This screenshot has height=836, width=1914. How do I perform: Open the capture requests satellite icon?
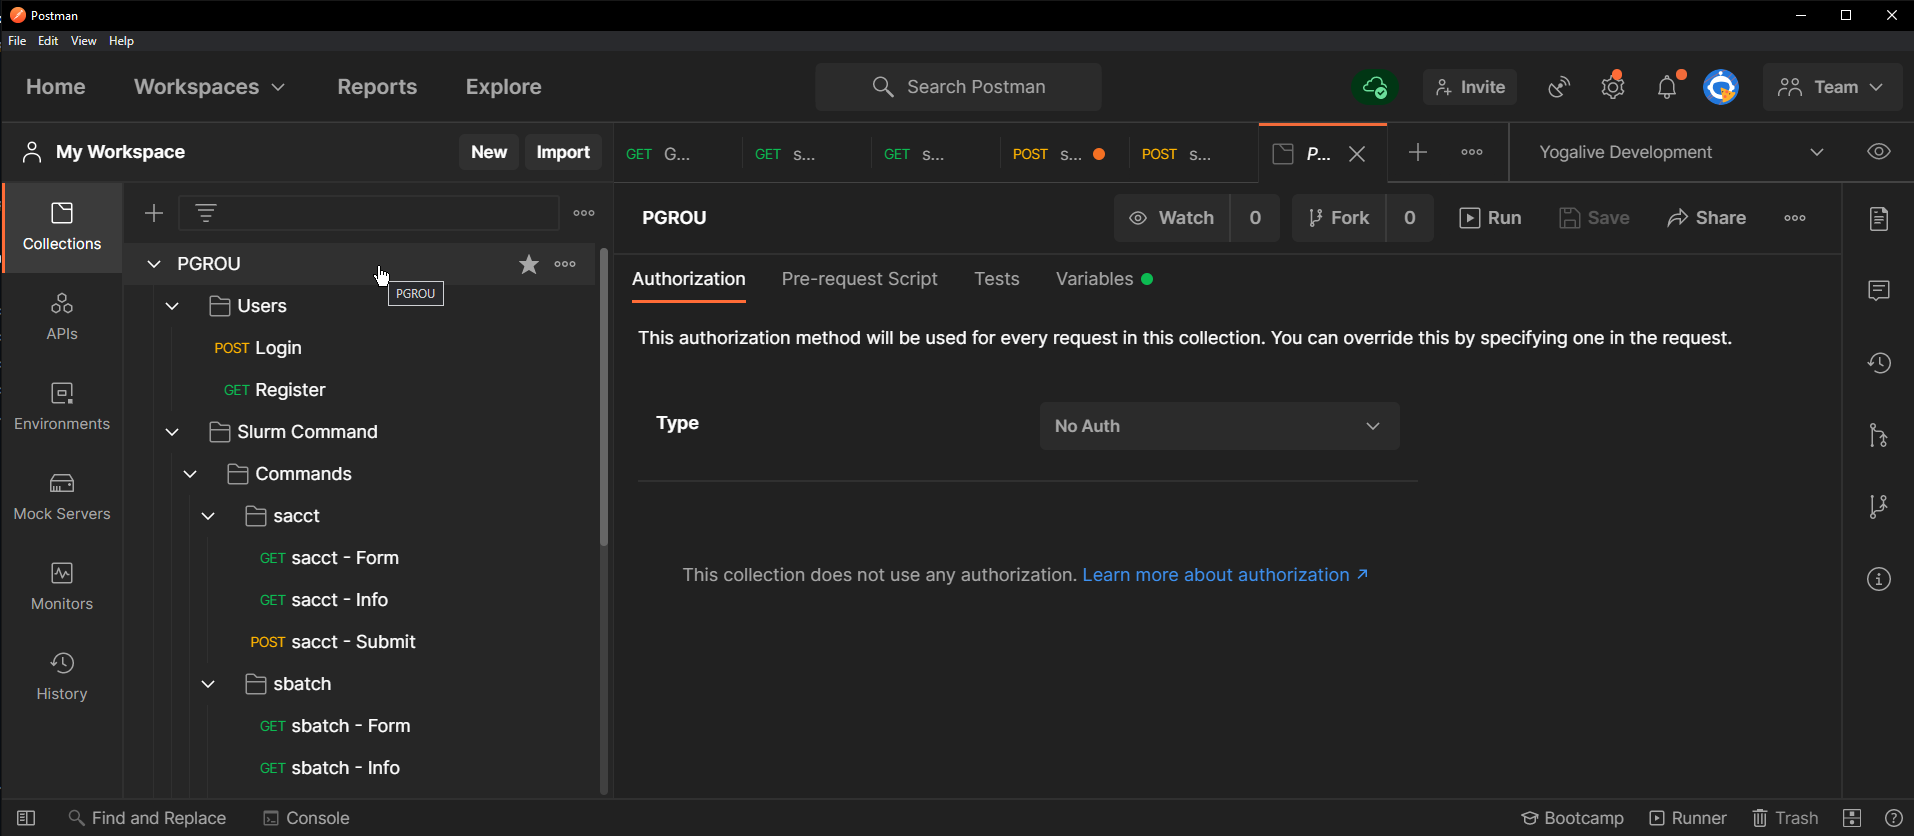point(1559,87)
